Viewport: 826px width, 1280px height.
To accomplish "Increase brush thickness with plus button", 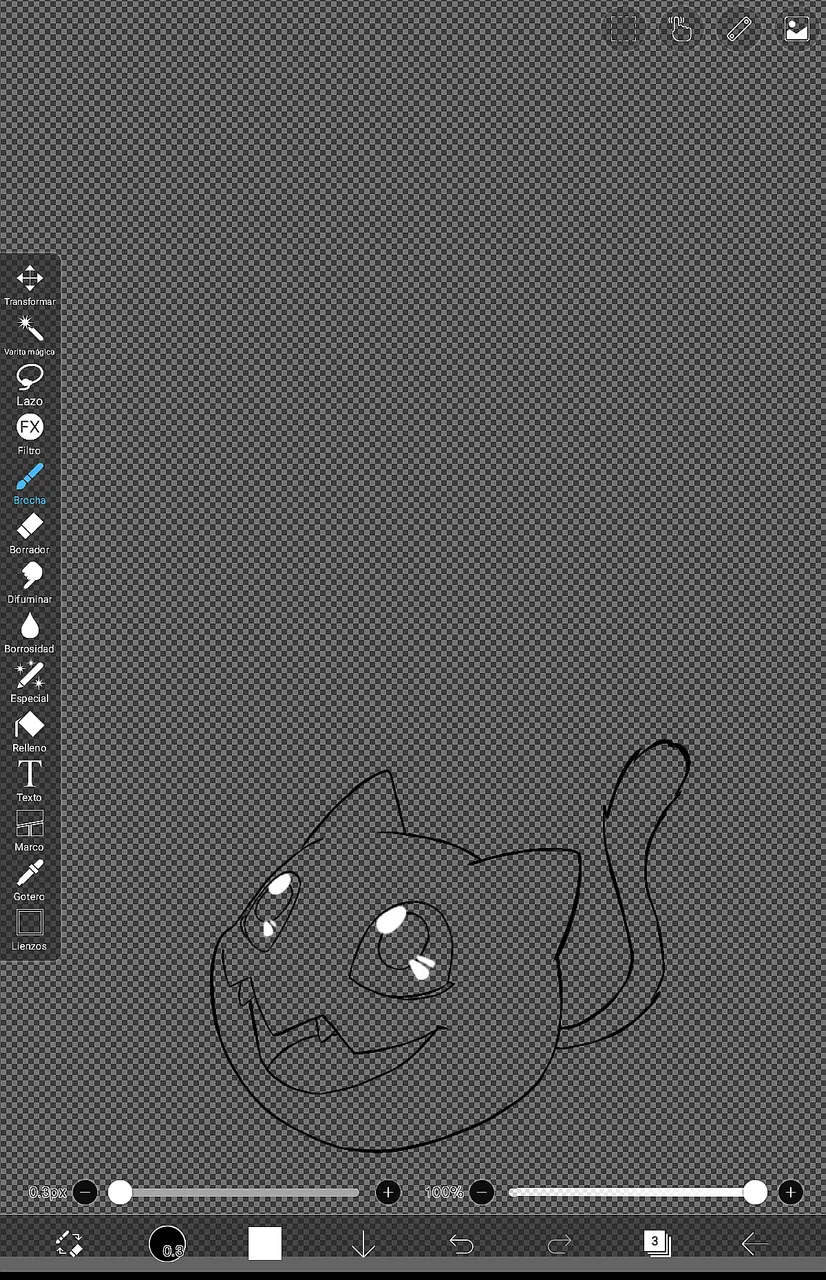I will pyautogui.click(x=388, y=1192).
